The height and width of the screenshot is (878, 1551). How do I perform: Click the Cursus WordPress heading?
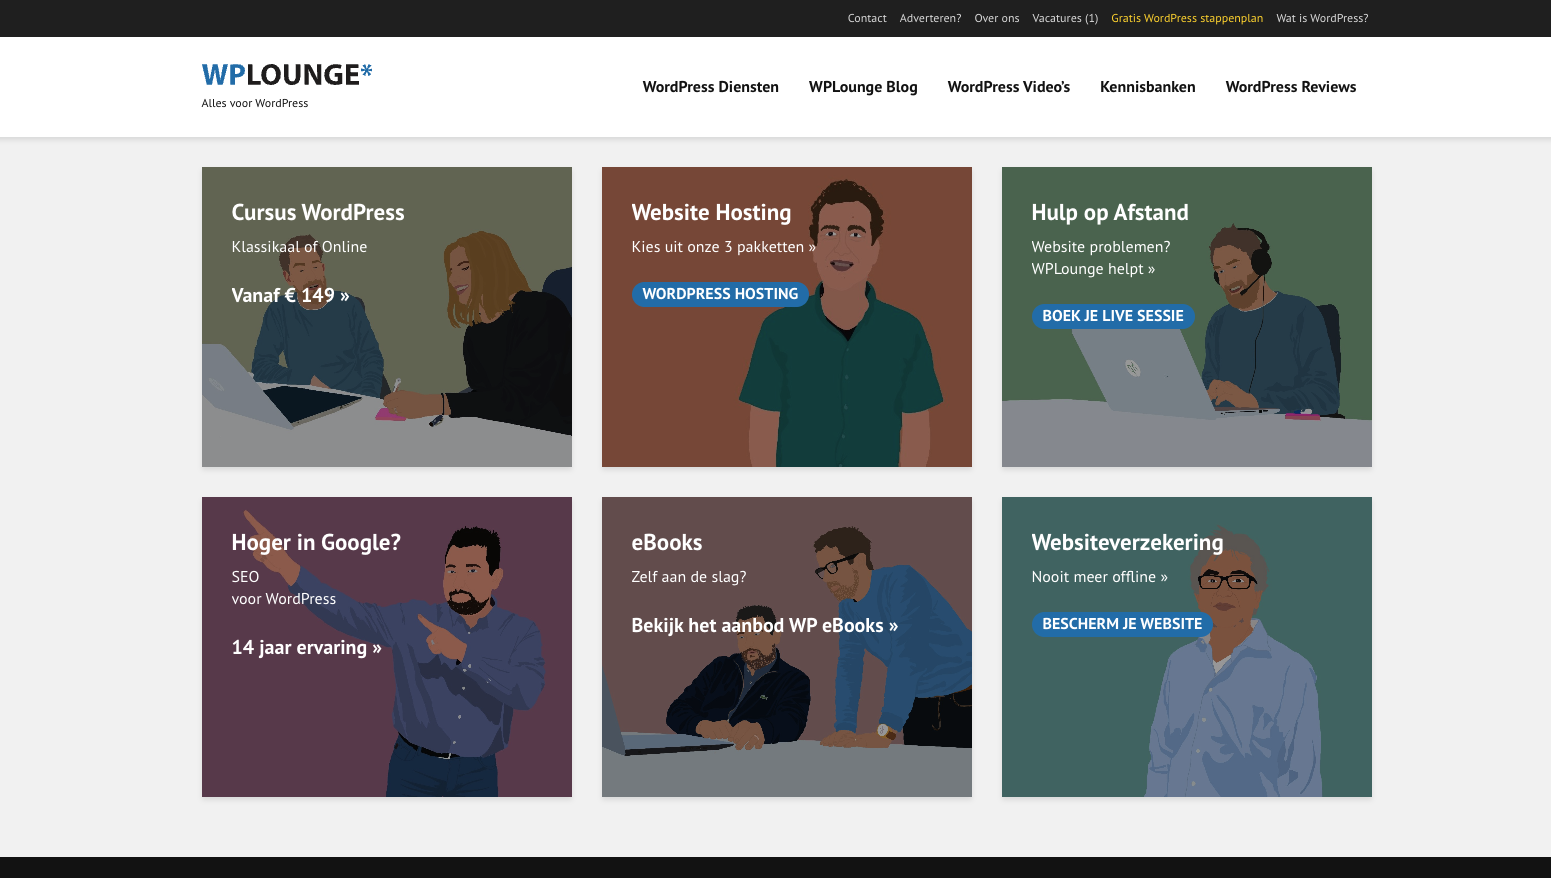(318, 212)
